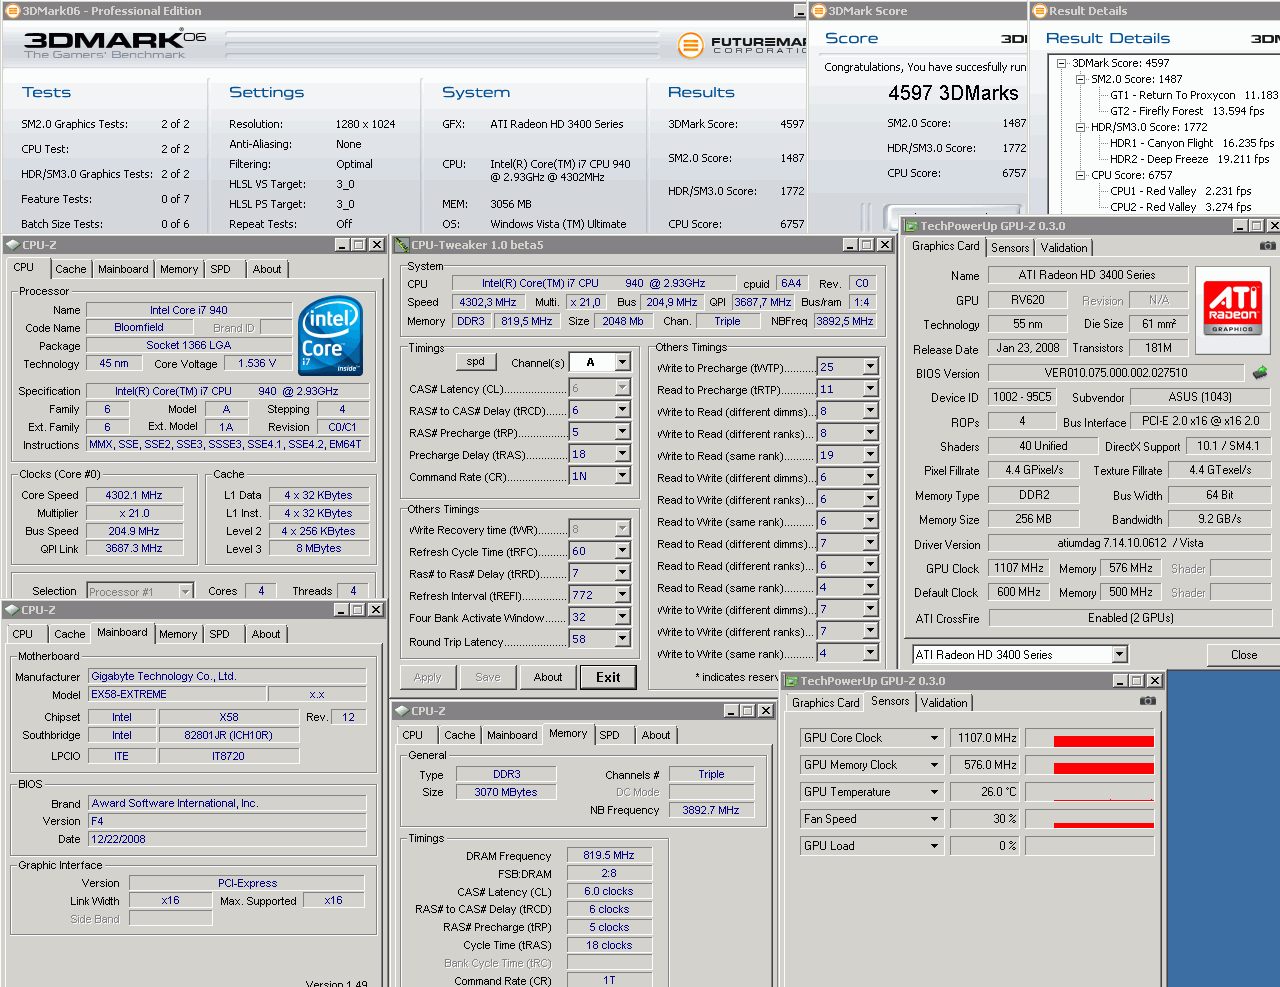
Task: Select GT1 - Return To Proxycon result row
Action: click(1194, 95)
